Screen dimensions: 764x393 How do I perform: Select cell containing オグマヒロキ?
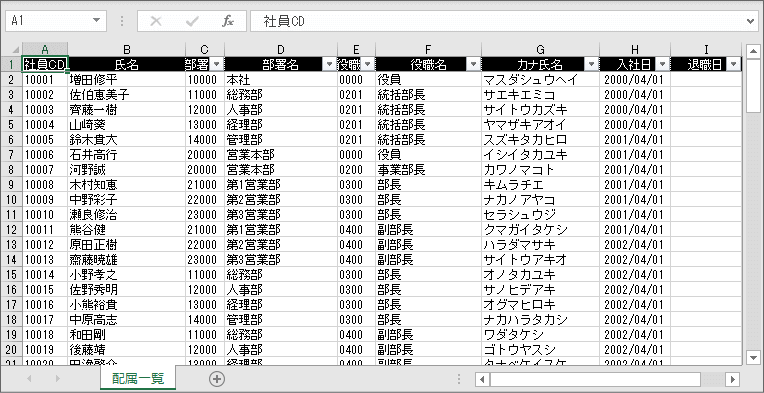click(x=540, y=304)
